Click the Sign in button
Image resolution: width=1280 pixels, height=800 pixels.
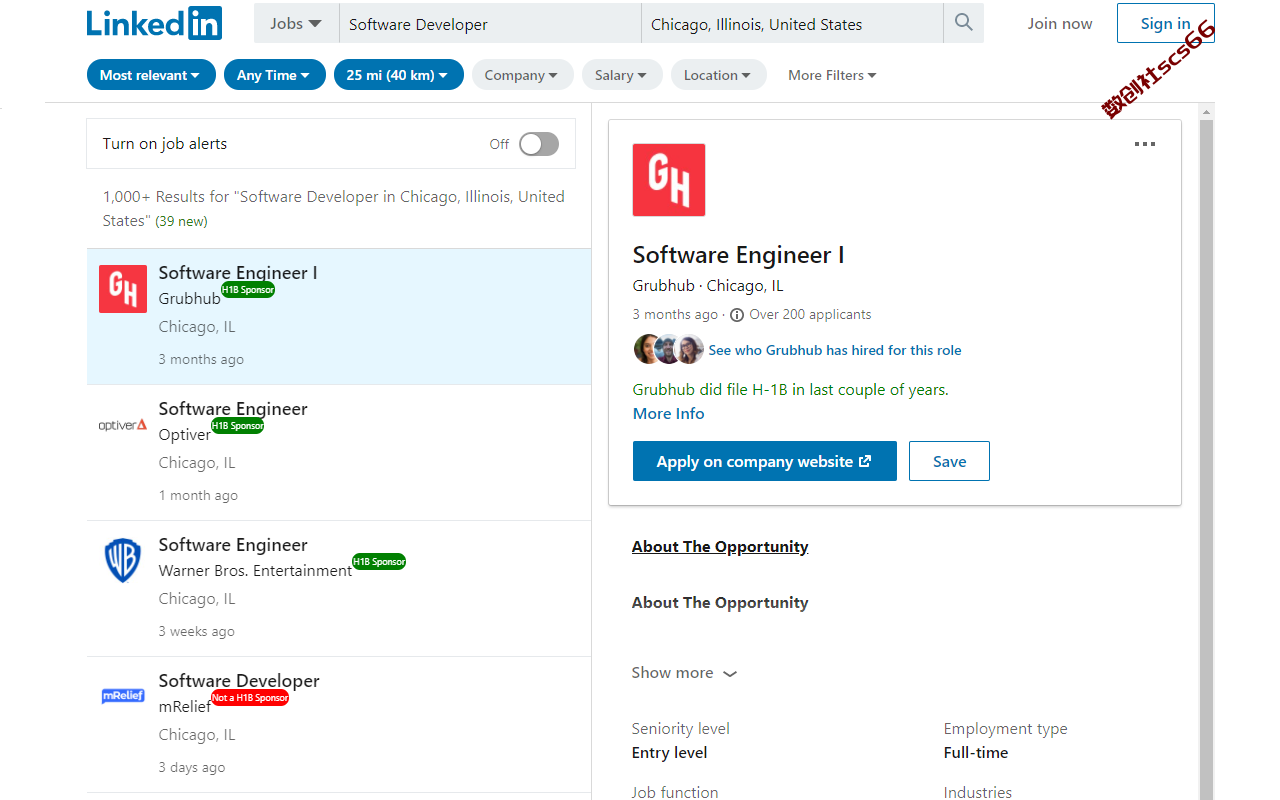click(1165, 23)
